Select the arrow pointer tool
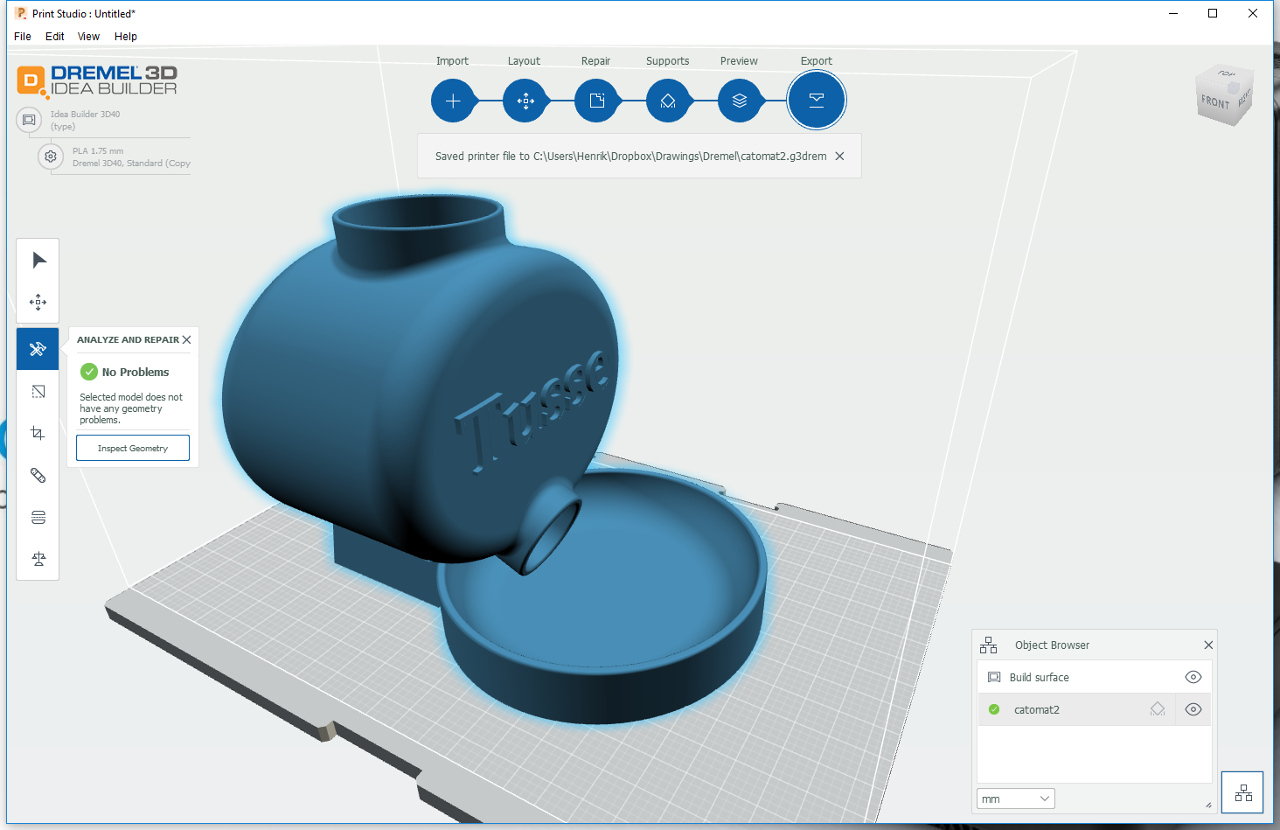 pyautogui.click(x=38, y=260)
